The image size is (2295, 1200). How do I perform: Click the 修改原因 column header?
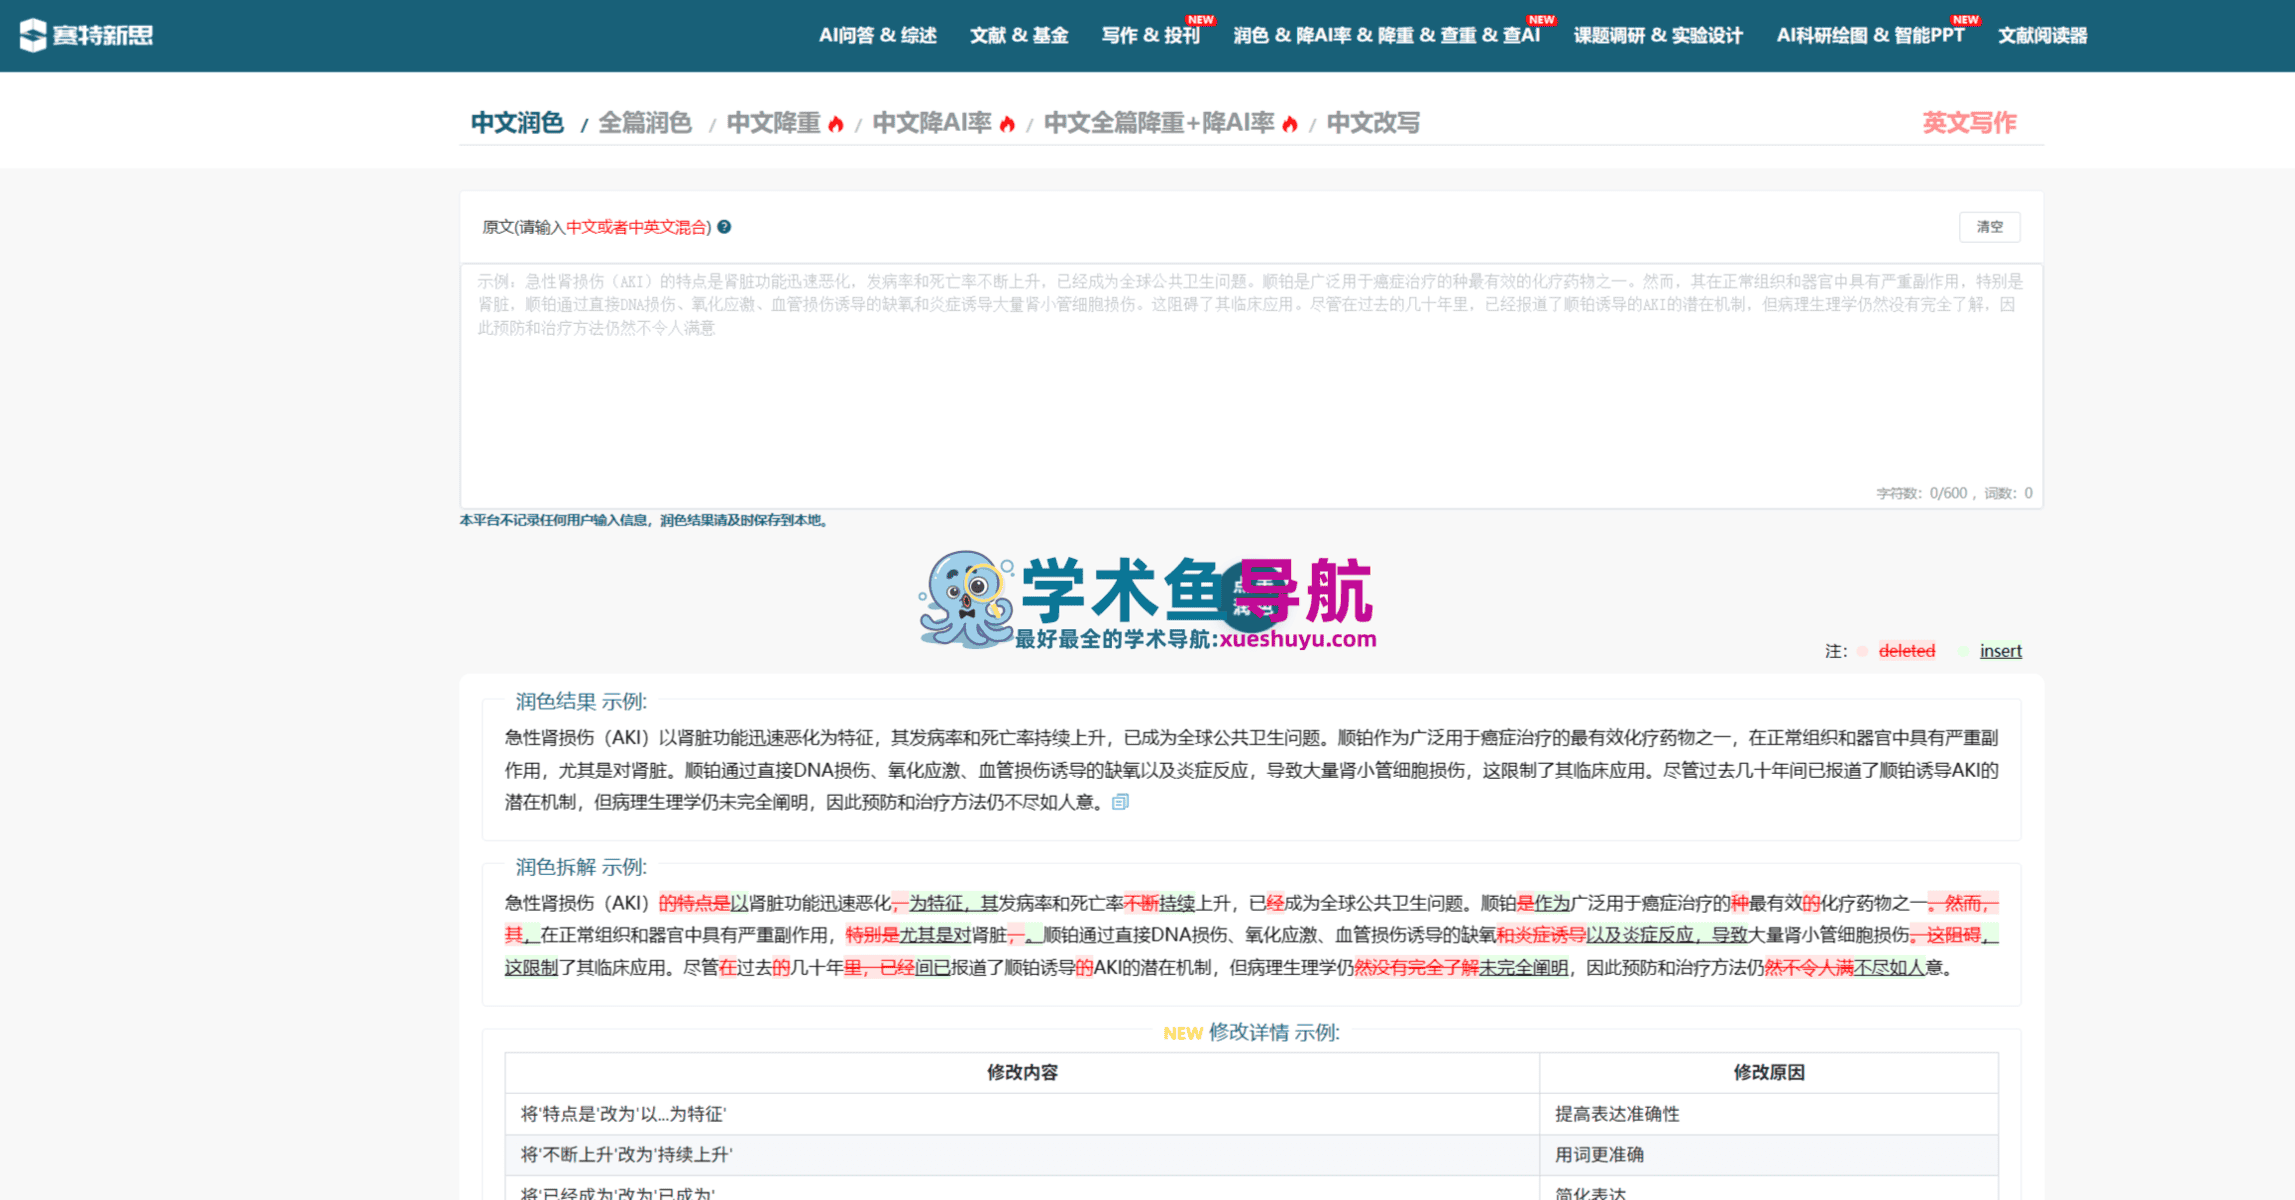tap(1769, 1072)
